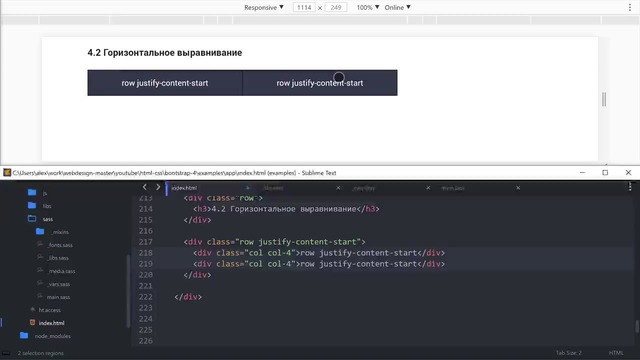Click the ht.access gear file icon

pyautogui.click(x=32, y=310)
